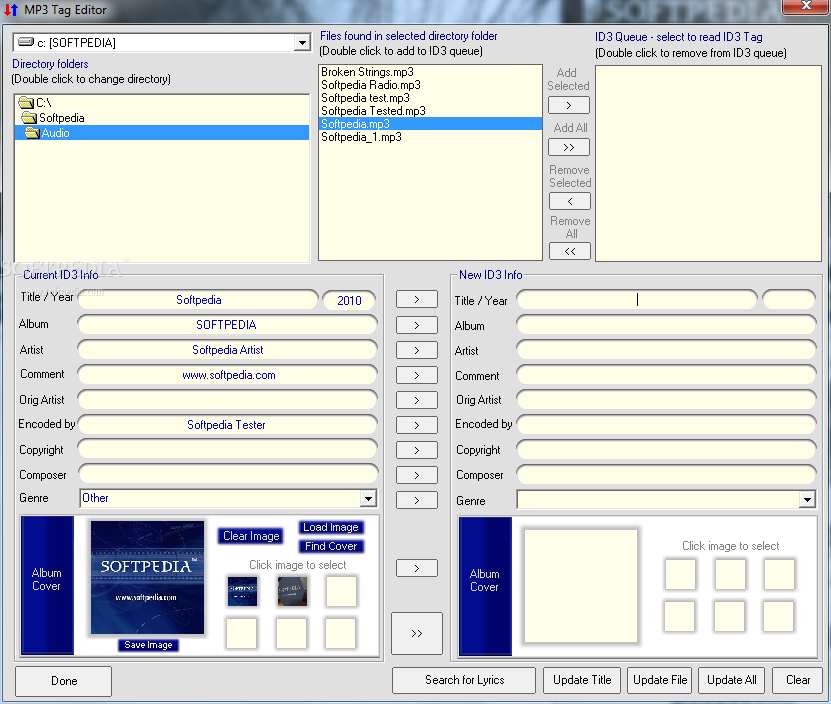The width and height of the screenshot is (831, 704).
Task: Copy album cover to new ID3 info
Action: pyautogui.click(x=417, y=568)
